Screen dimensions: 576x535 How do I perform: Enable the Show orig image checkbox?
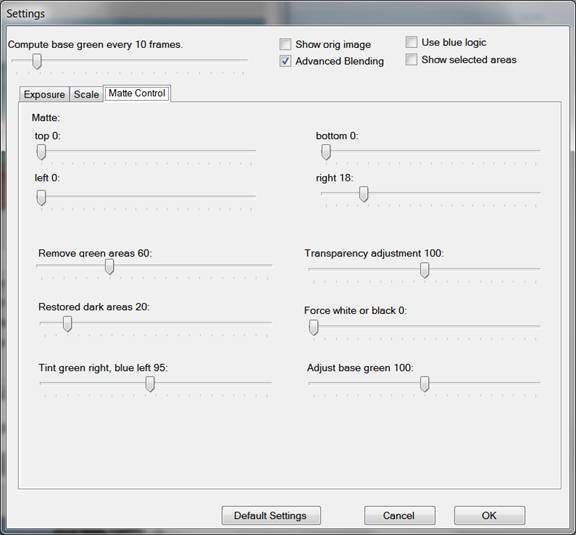tap(285, 44)
